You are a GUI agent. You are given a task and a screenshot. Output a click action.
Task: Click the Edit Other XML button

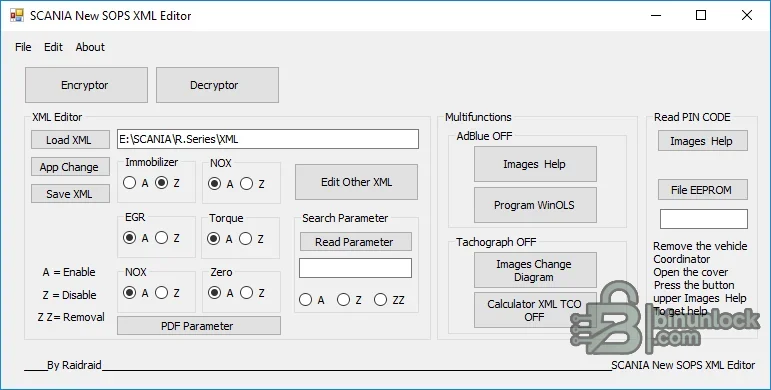[x=356, y=182]
